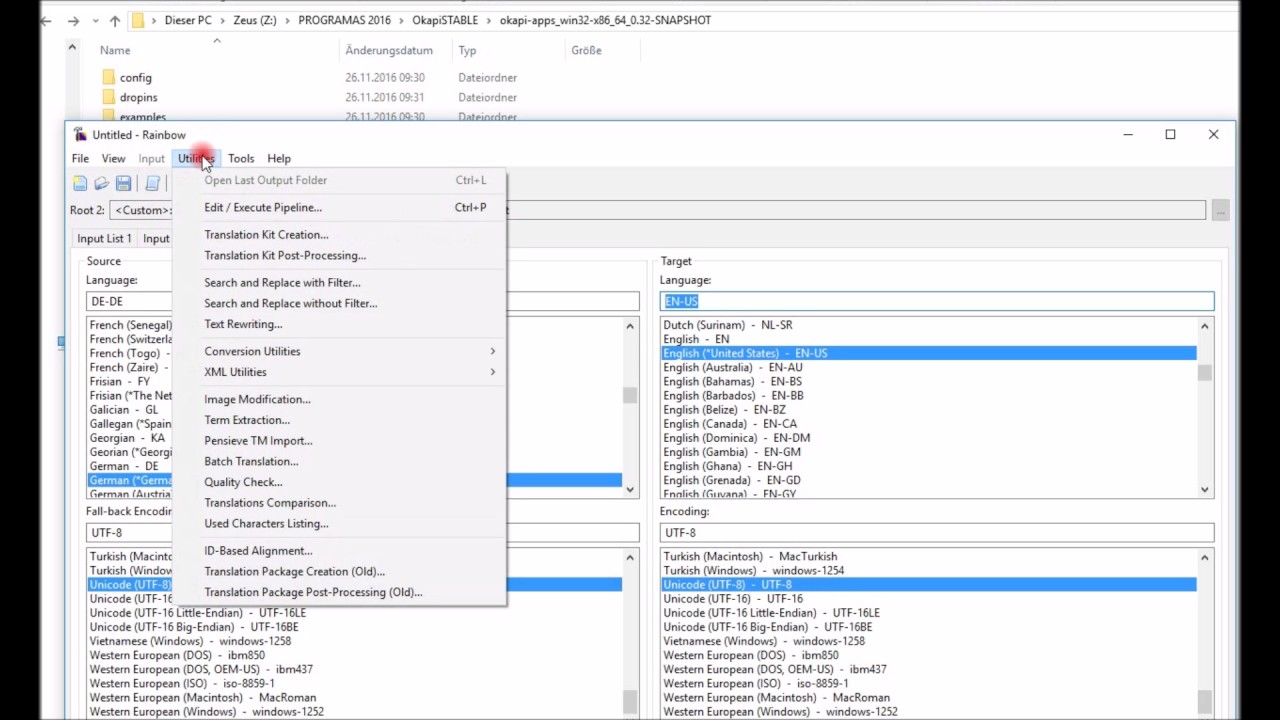This screenshot has height=720, width=1280.
Task: Select Western European (Macintosh) - MacRoman target encoding
Action: (x=776, y=697)
